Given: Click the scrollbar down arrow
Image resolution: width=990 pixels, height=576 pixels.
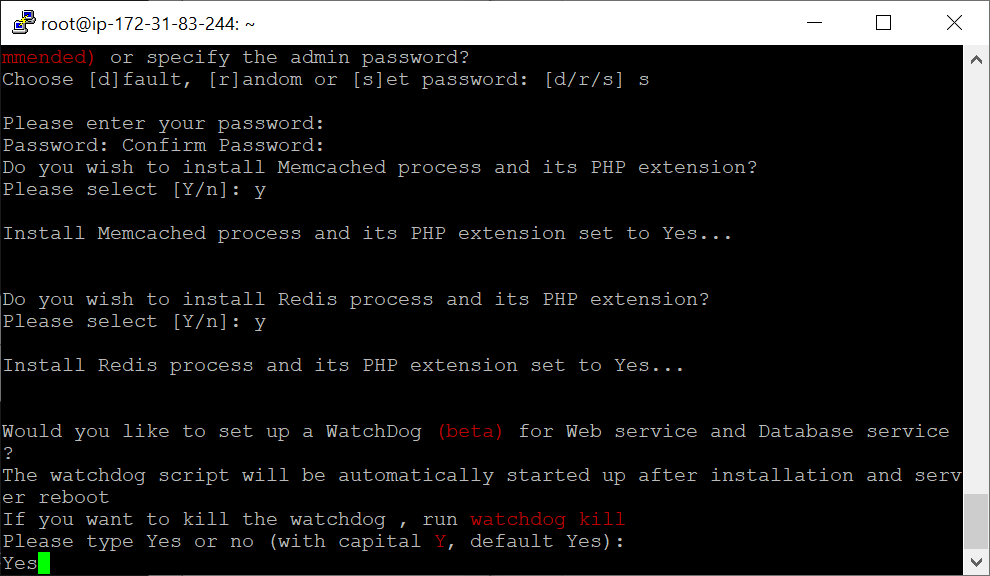Looking at the screenshot, I should pyautogui.click(x=976, y=561).
